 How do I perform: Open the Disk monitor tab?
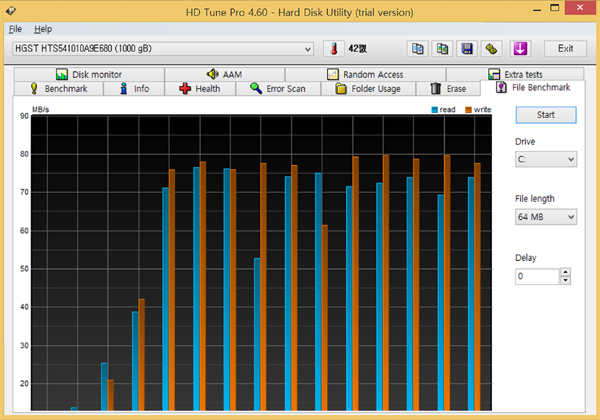click(x=89, y=74)
